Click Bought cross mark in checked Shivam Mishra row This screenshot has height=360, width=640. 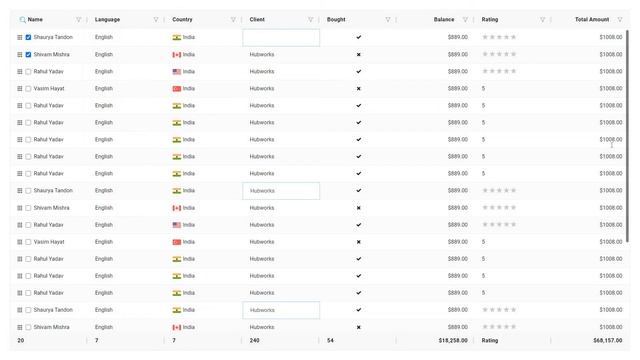tap(359, 54)
